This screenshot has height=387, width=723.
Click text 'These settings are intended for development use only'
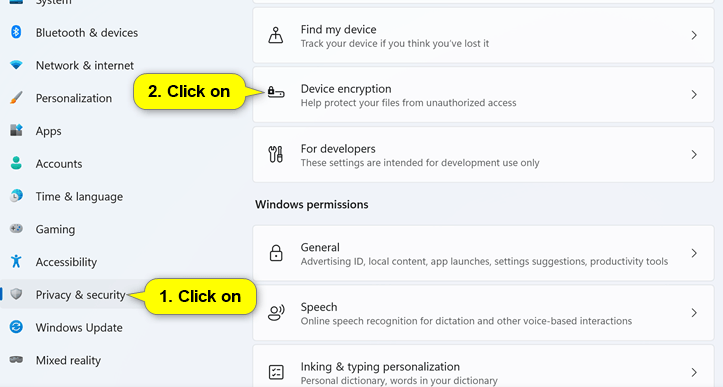point(420,162)
